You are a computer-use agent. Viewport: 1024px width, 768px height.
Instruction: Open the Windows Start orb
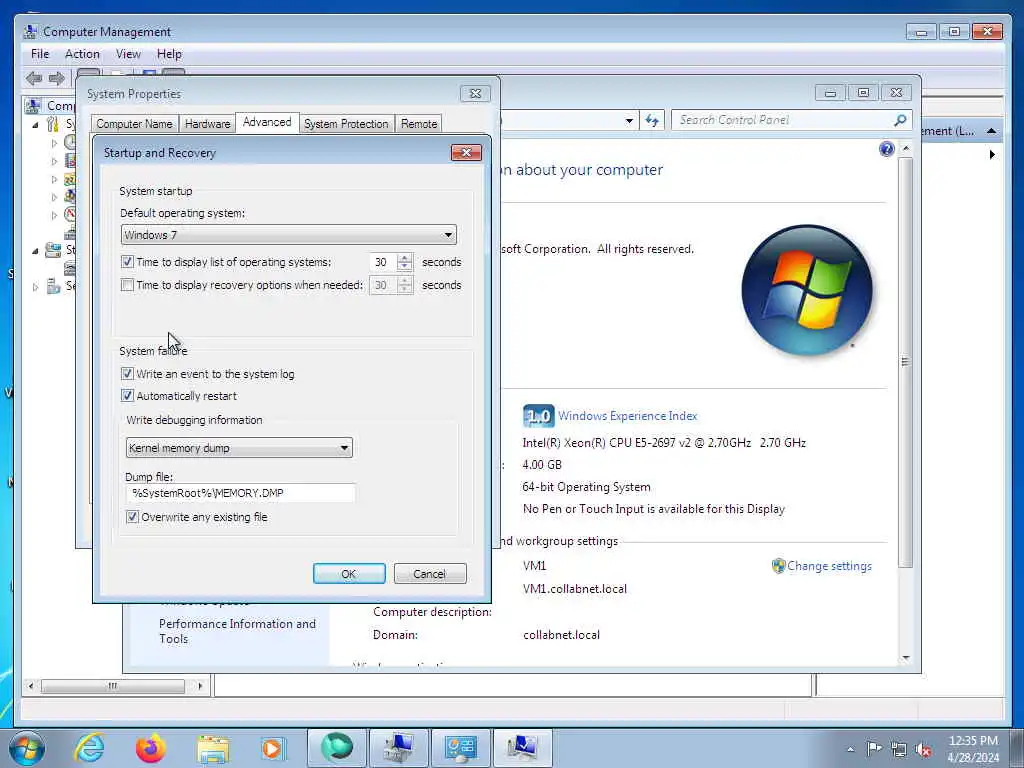(27, 748)
